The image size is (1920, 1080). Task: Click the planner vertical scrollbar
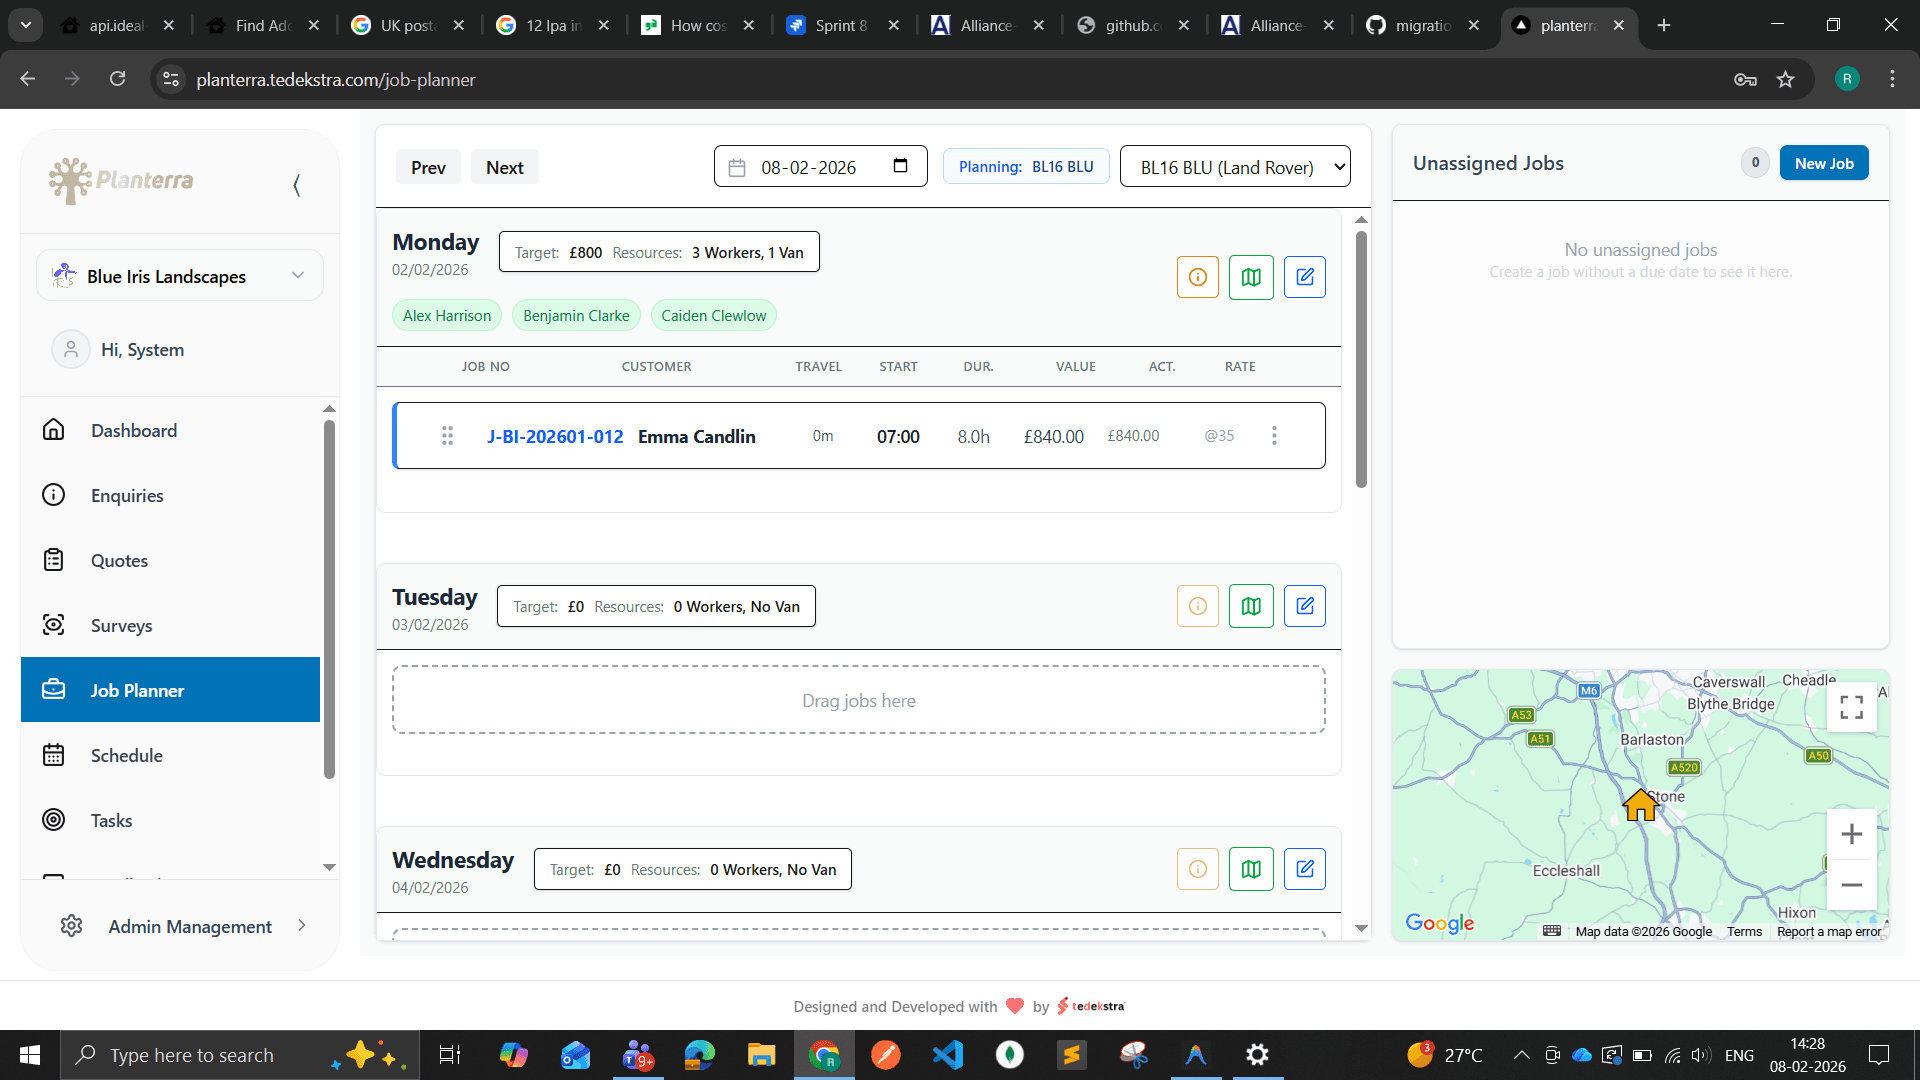(1361, 360)
